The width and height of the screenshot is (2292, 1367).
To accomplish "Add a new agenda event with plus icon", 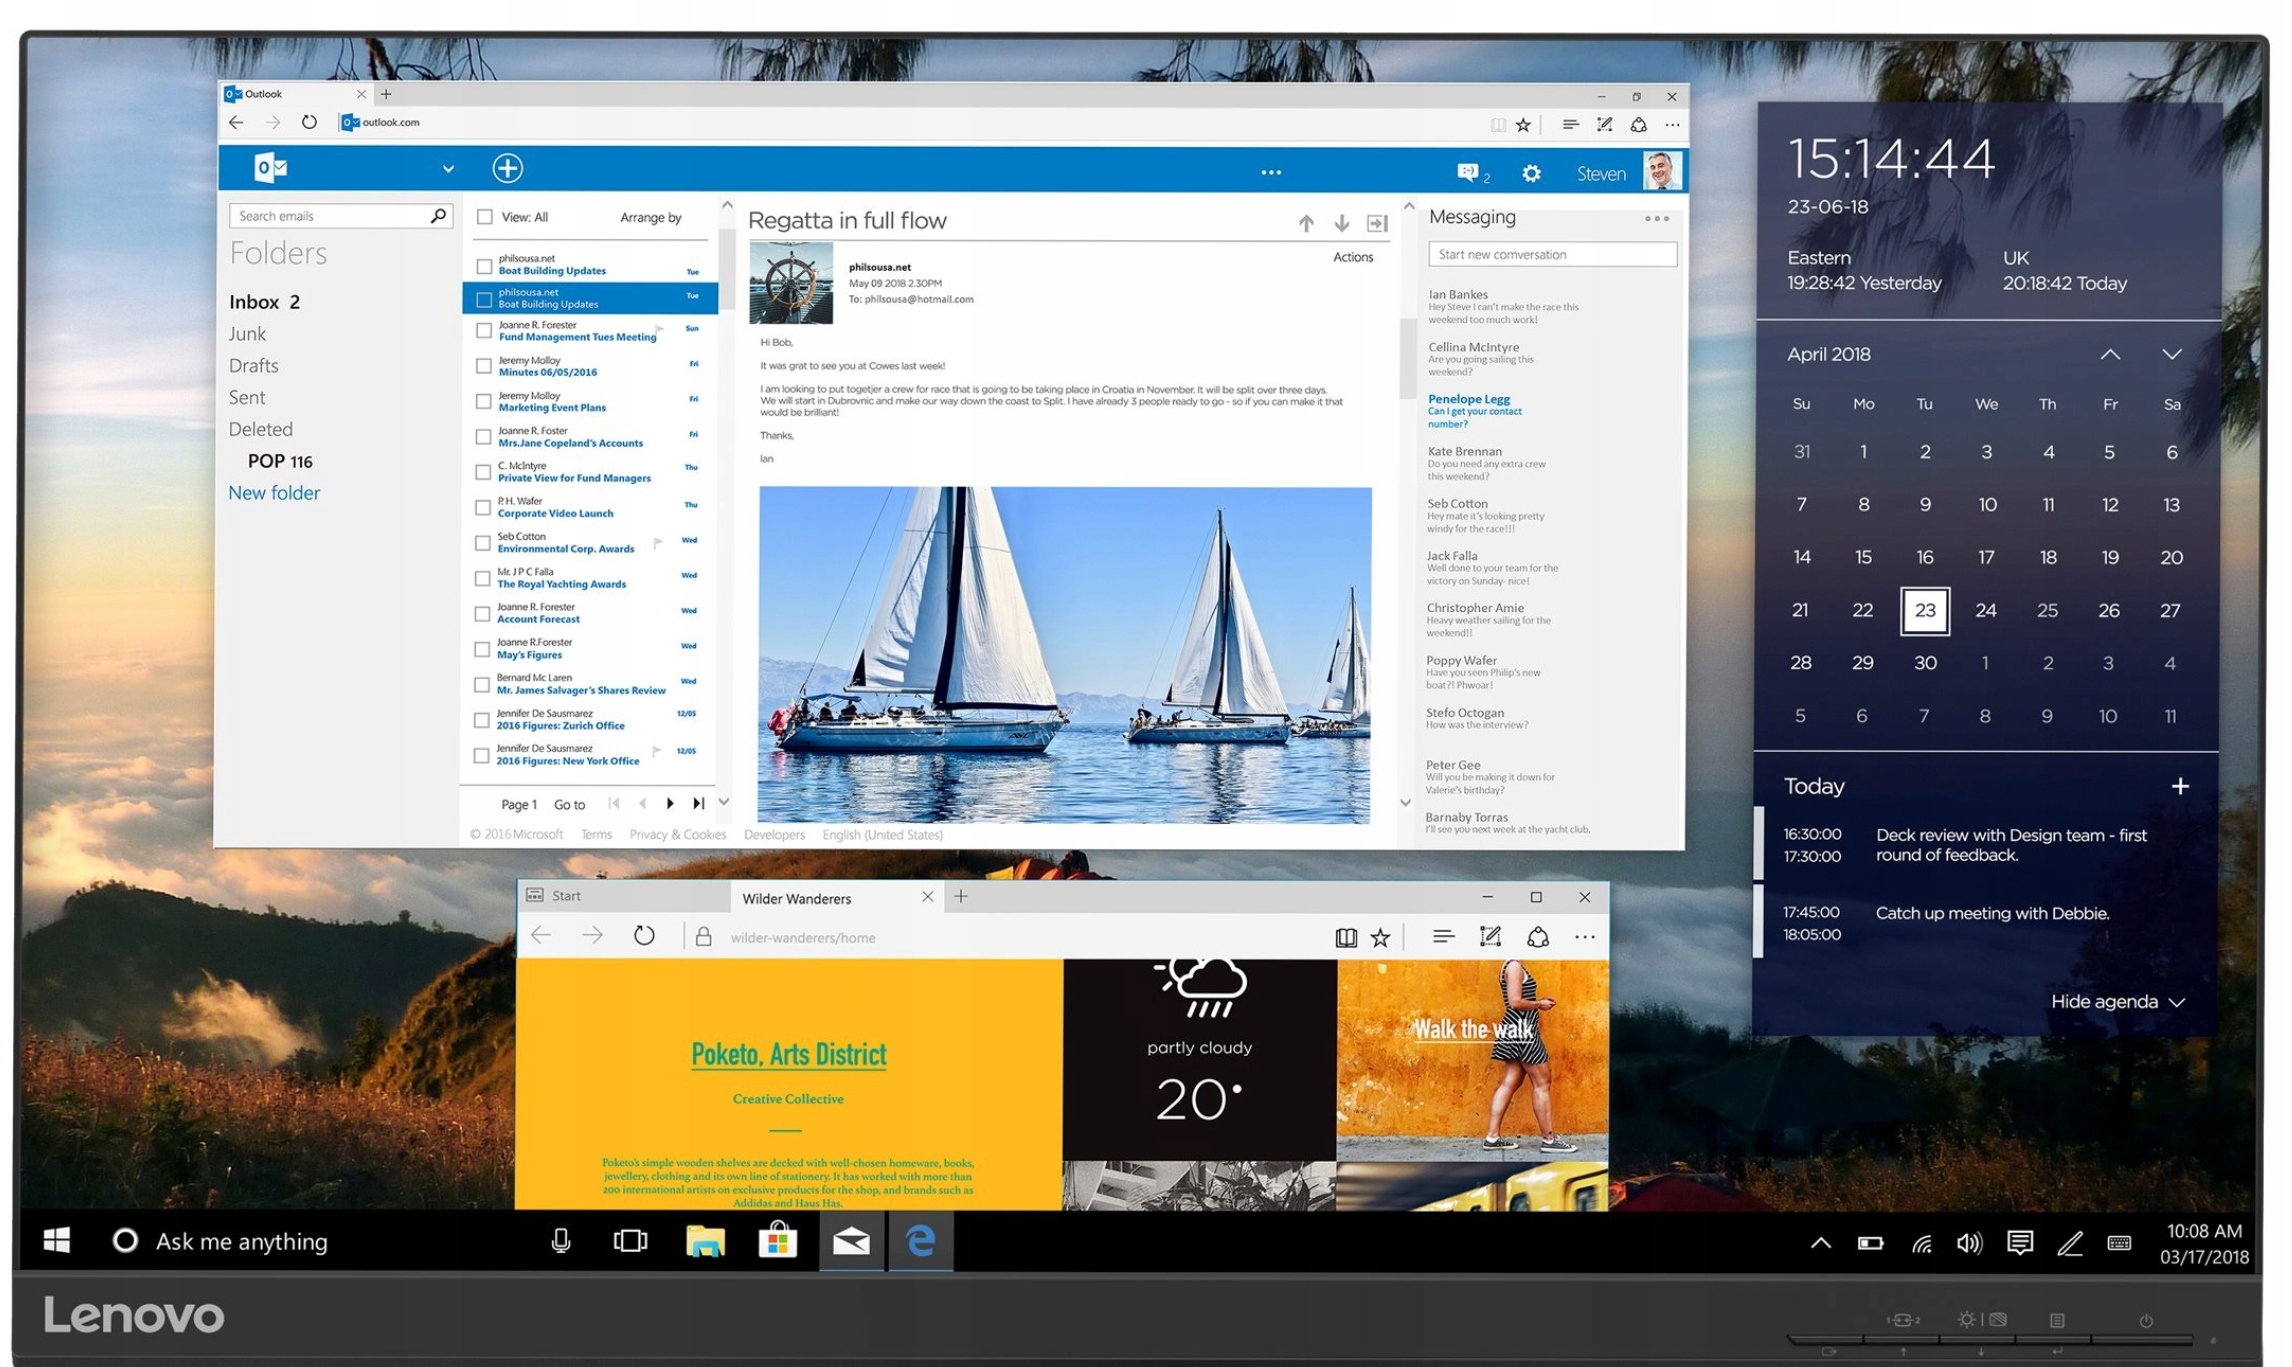I will coord(2179,786).
